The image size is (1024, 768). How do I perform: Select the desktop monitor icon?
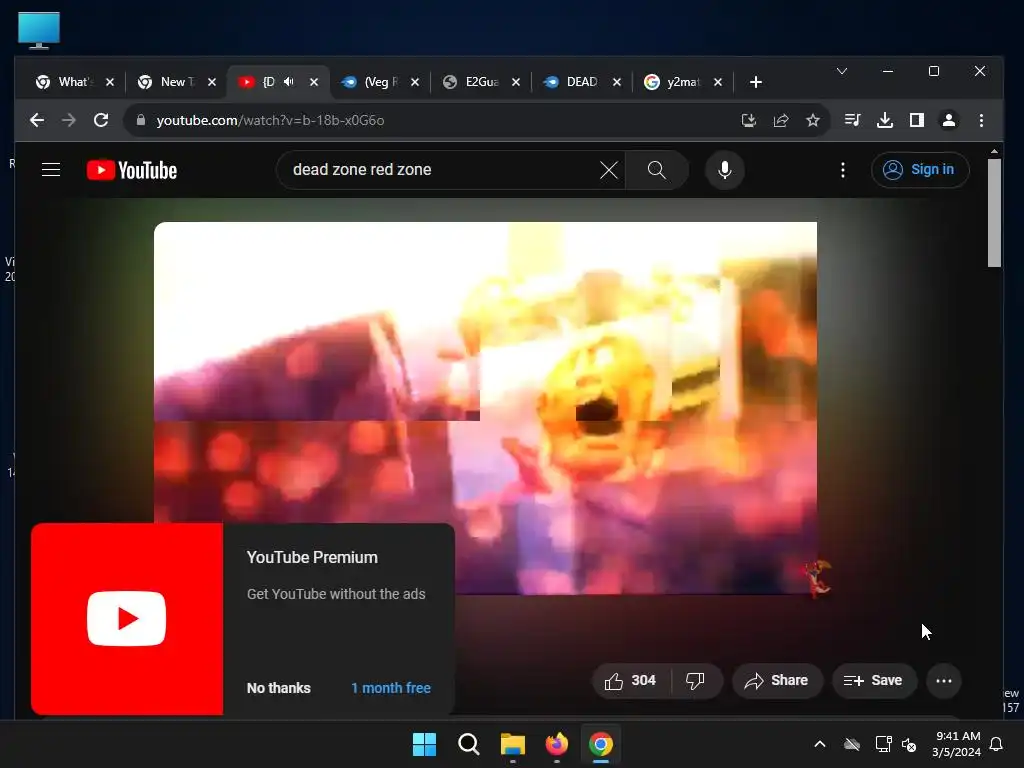(39, 31)
